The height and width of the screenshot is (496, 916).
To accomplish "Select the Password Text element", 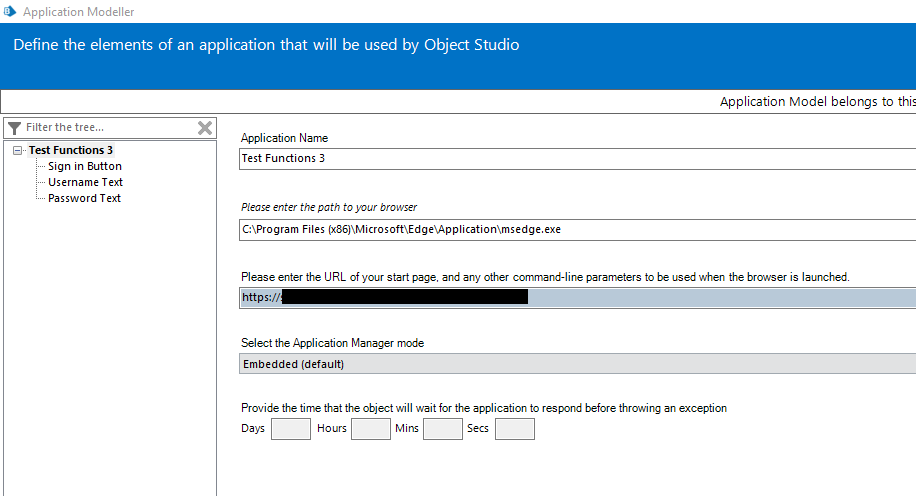I will [84, 198].
